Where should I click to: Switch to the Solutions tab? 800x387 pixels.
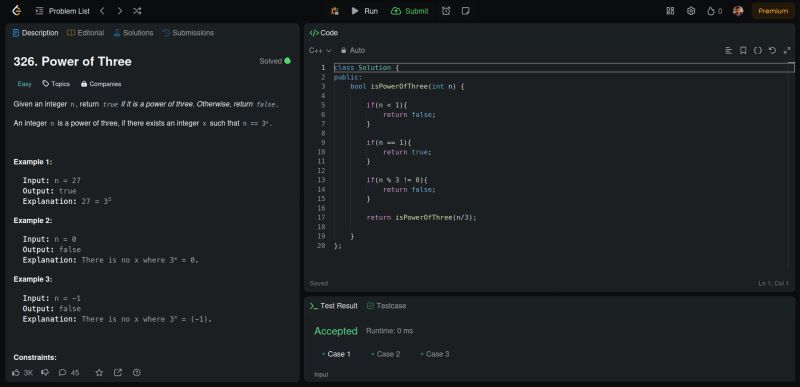(133, 33)
